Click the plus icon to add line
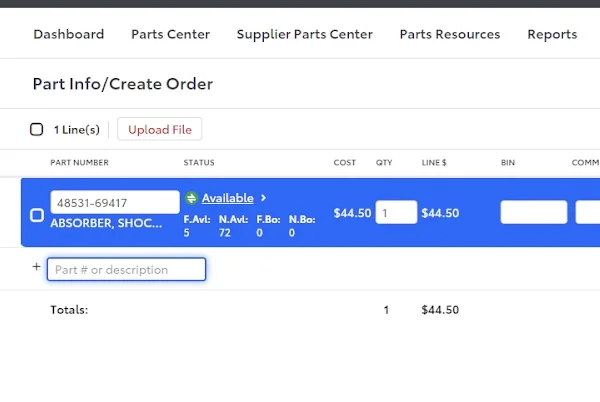The image size is (600, 402). (37, 268)
